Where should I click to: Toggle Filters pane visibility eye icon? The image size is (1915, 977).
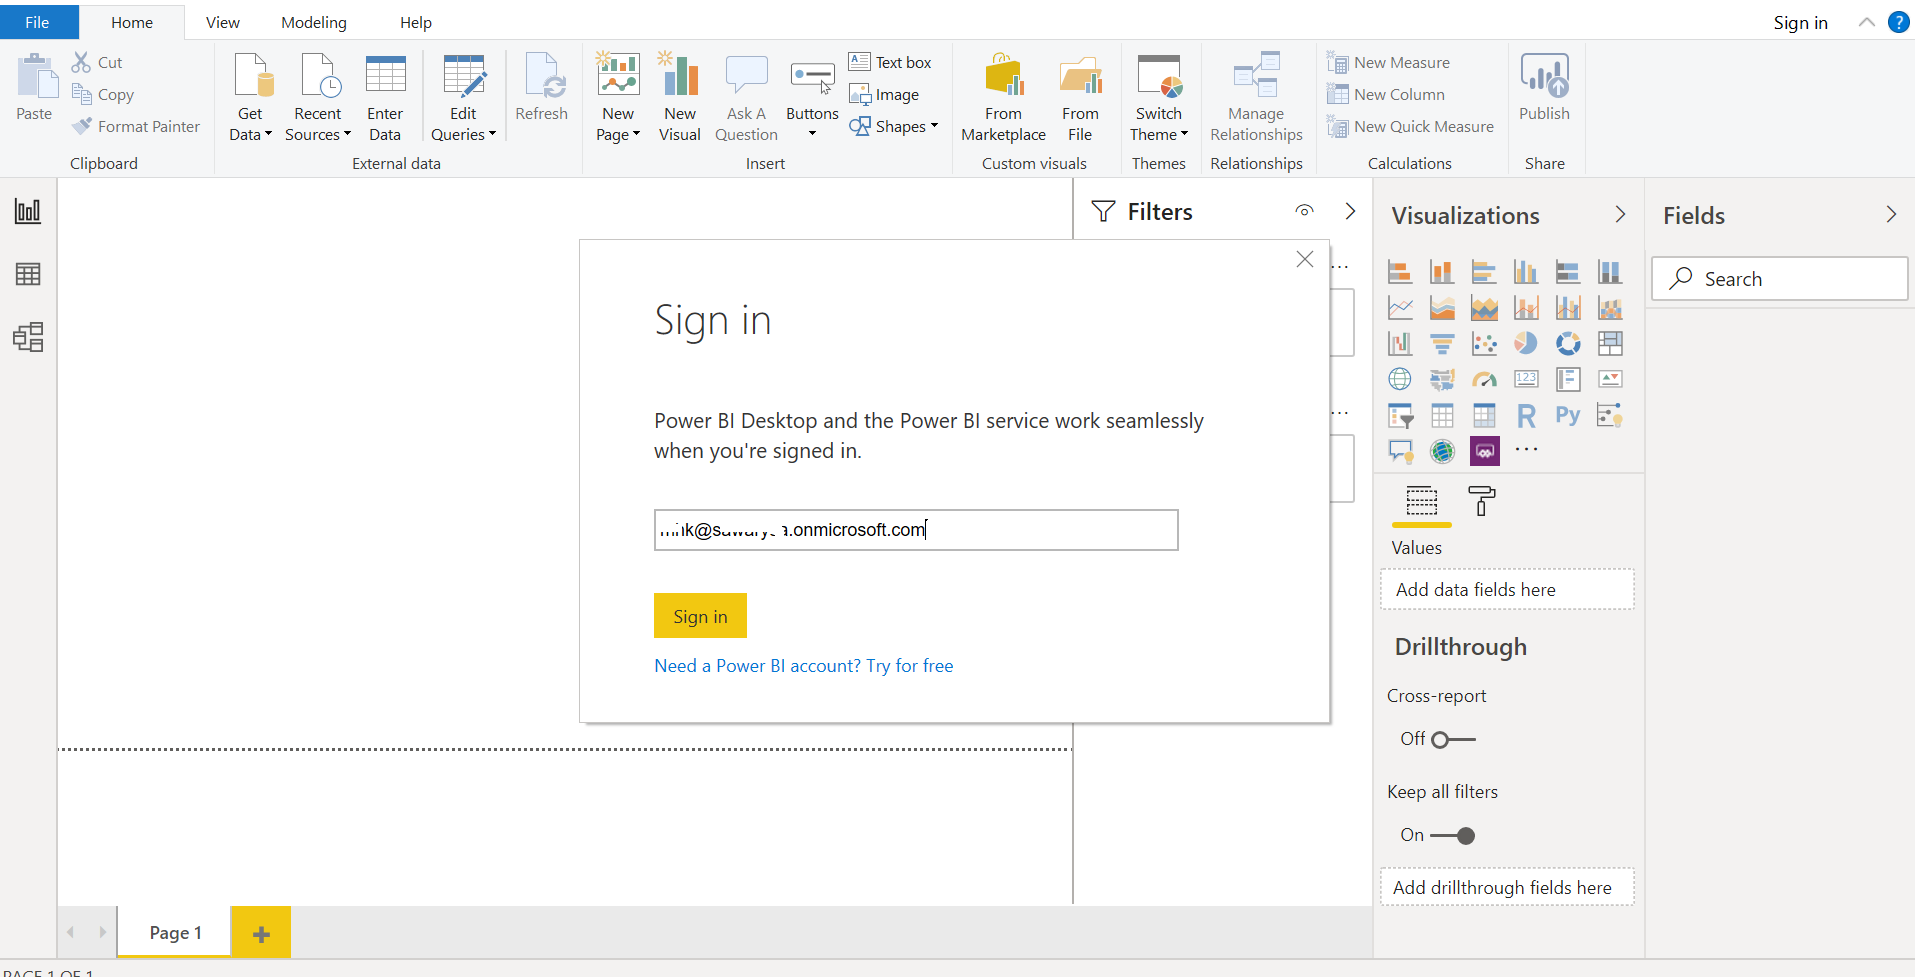point(1304,211)
